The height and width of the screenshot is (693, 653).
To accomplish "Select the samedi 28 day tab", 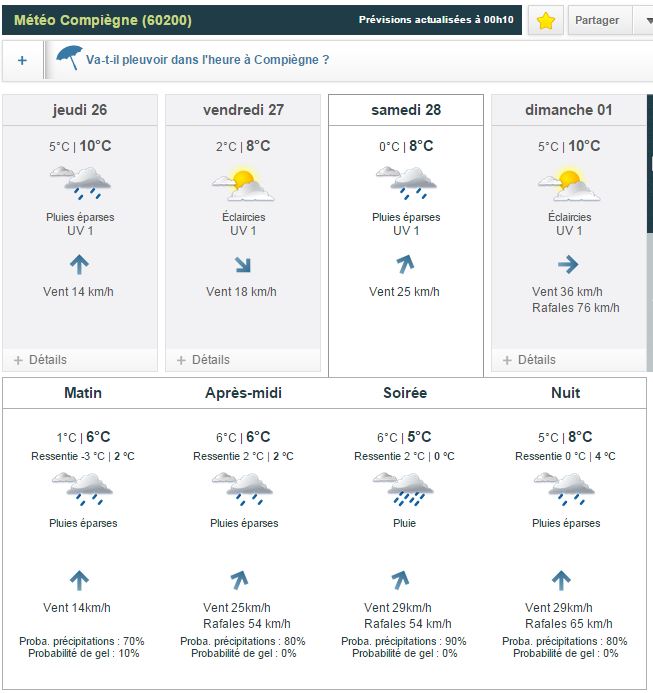I will click(405, 110).
